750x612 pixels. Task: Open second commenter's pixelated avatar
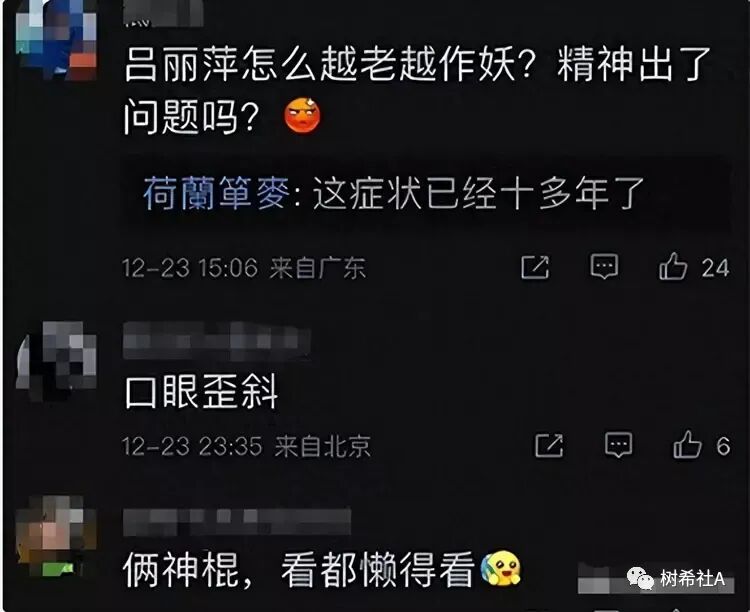[x=56, y=362]
